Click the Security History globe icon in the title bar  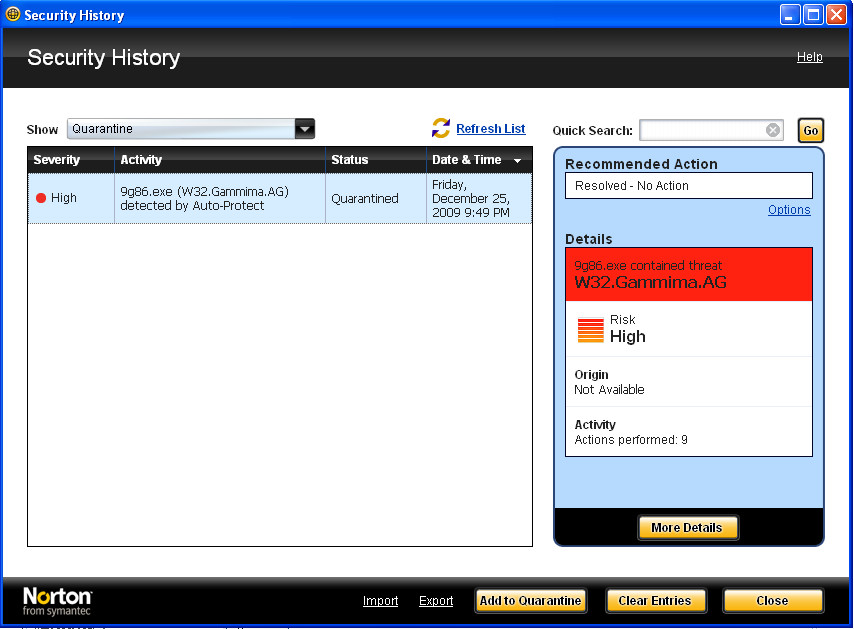coord(13,14)
